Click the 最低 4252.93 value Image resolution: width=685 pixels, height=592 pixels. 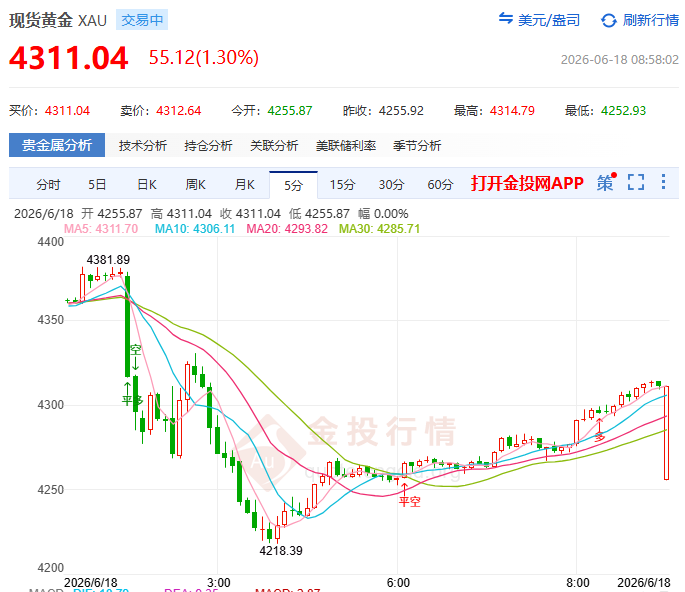[623, 111]
